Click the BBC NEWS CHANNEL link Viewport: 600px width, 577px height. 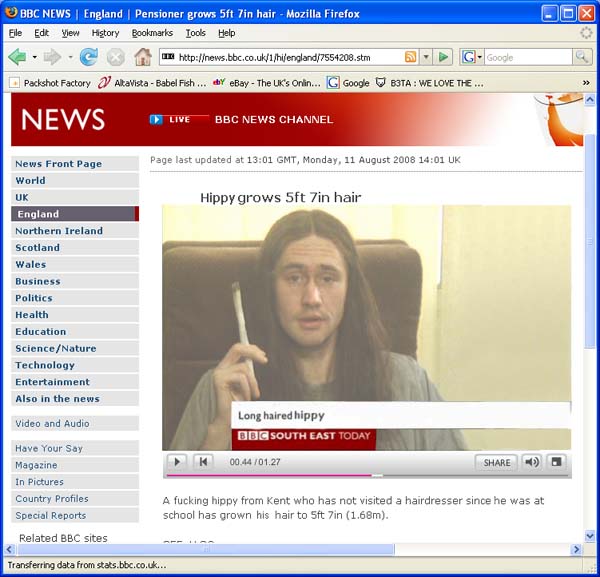pos(274,120)
